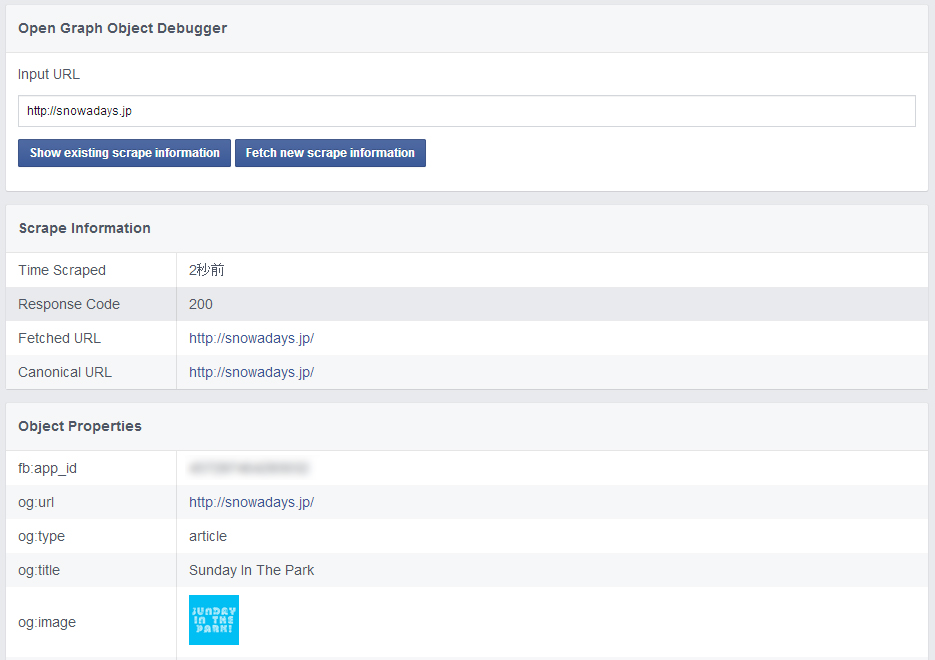Click the fb:app_id property label
This screenshot has height=660, width=935.
click(x=47, y=468)
